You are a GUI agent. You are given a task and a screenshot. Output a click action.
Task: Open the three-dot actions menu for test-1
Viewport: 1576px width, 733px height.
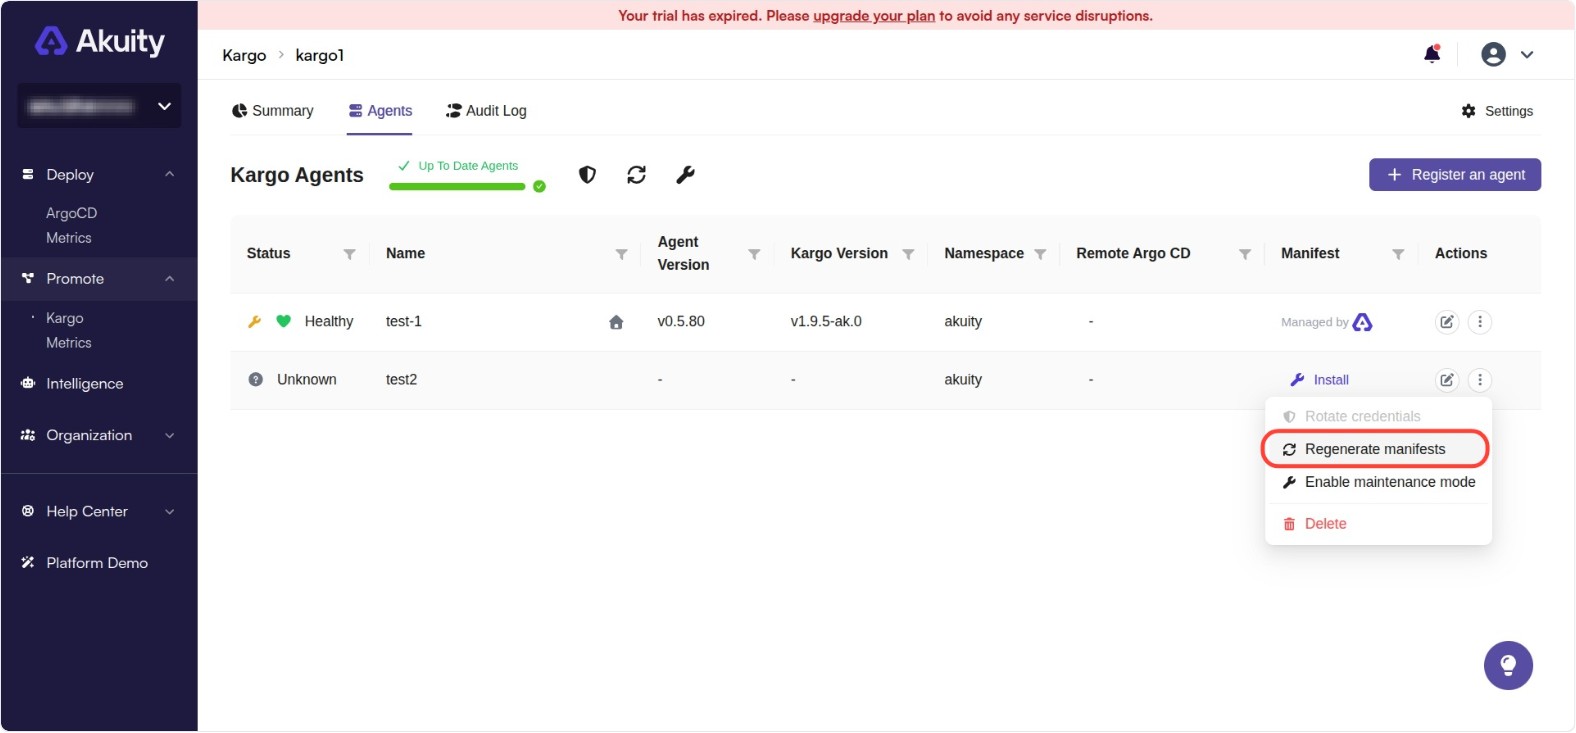(1480, 322)
